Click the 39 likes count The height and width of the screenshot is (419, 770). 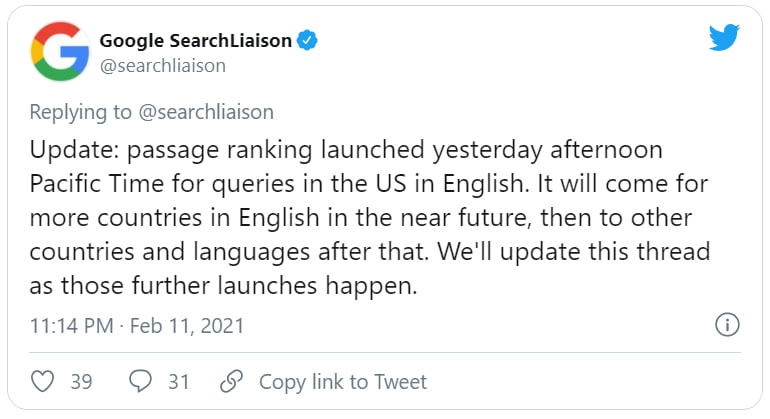pos(81,381)
